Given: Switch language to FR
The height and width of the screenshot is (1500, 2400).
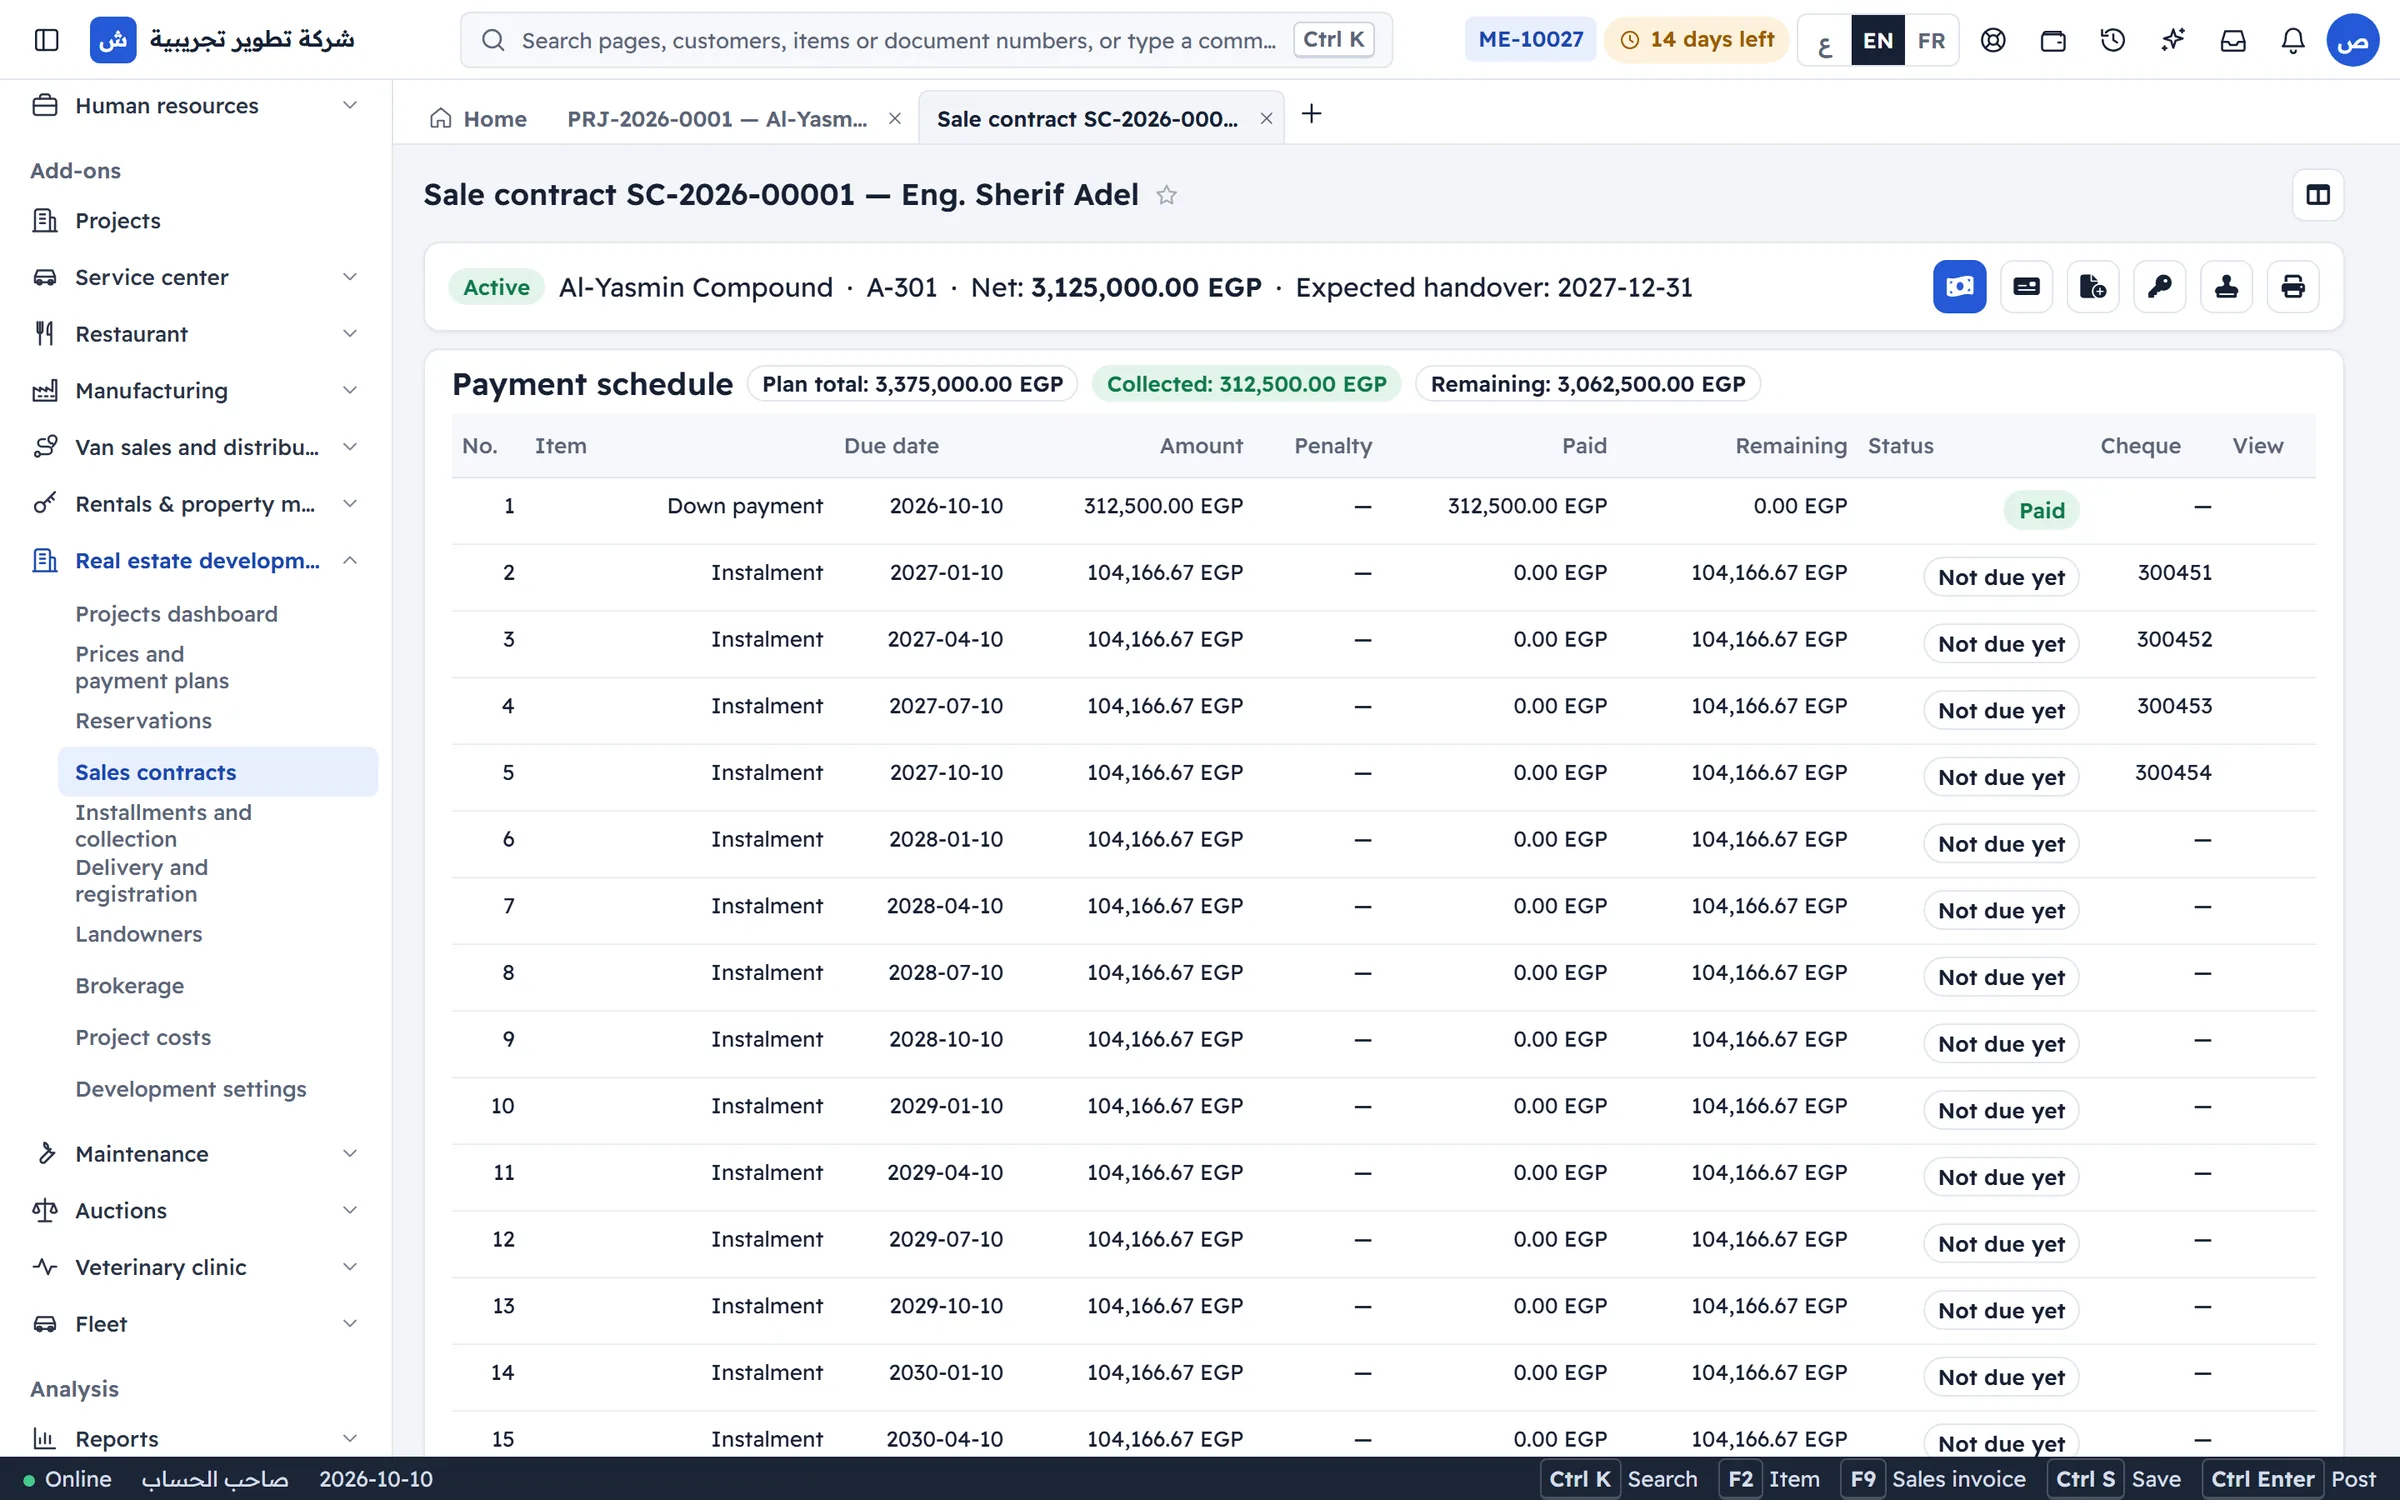Looking at the screenshot, I should [x=1931, y=40].
